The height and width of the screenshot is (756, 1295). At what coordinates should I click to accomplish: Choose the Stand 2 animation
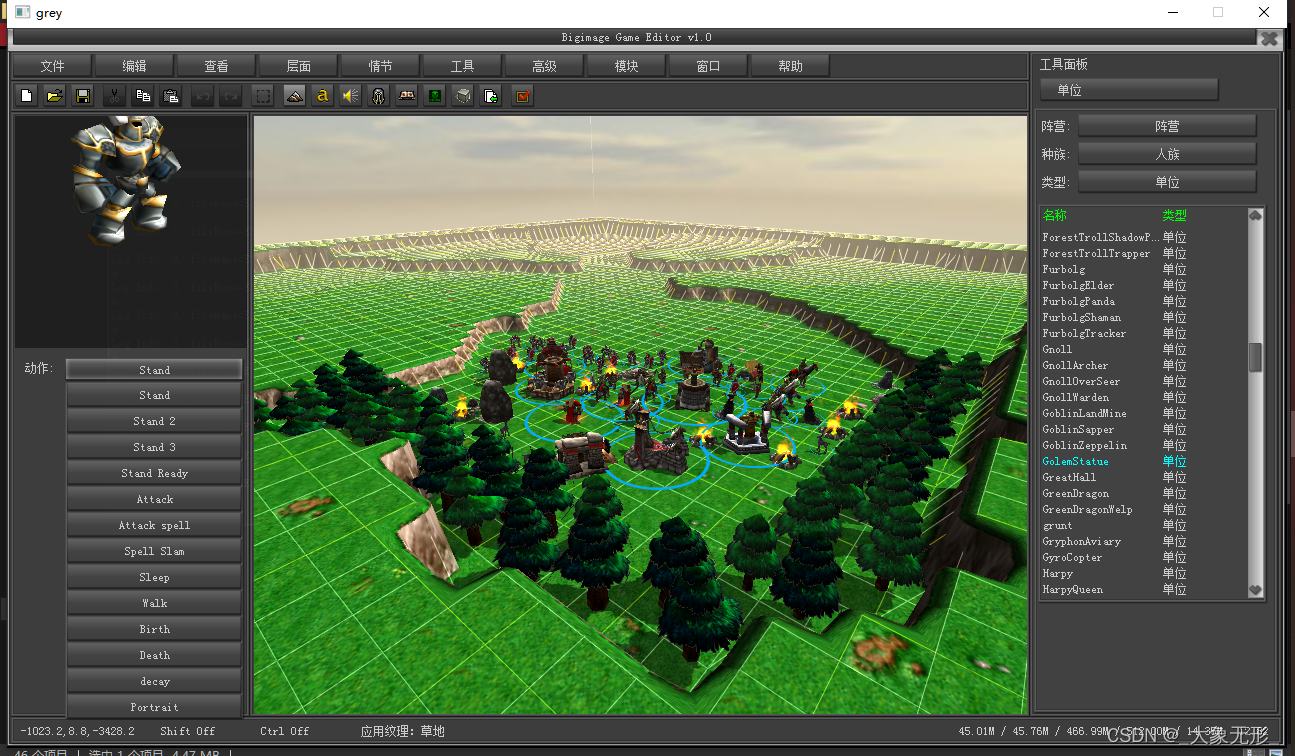(x=154, y=421)
